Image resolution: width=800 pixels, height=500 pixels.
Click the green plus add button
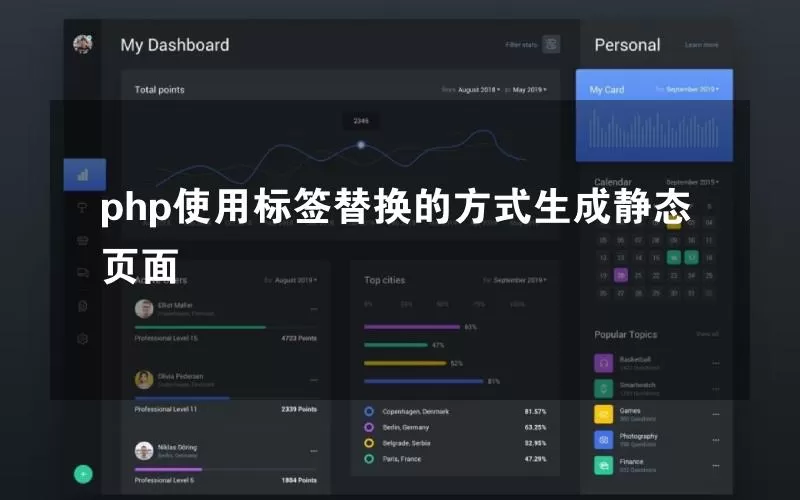tap(83, 474)
